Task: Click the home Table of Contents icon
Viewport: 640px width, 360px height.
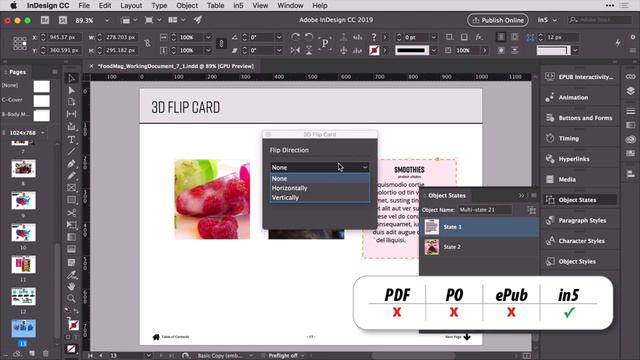Action: tap(156, 337)
